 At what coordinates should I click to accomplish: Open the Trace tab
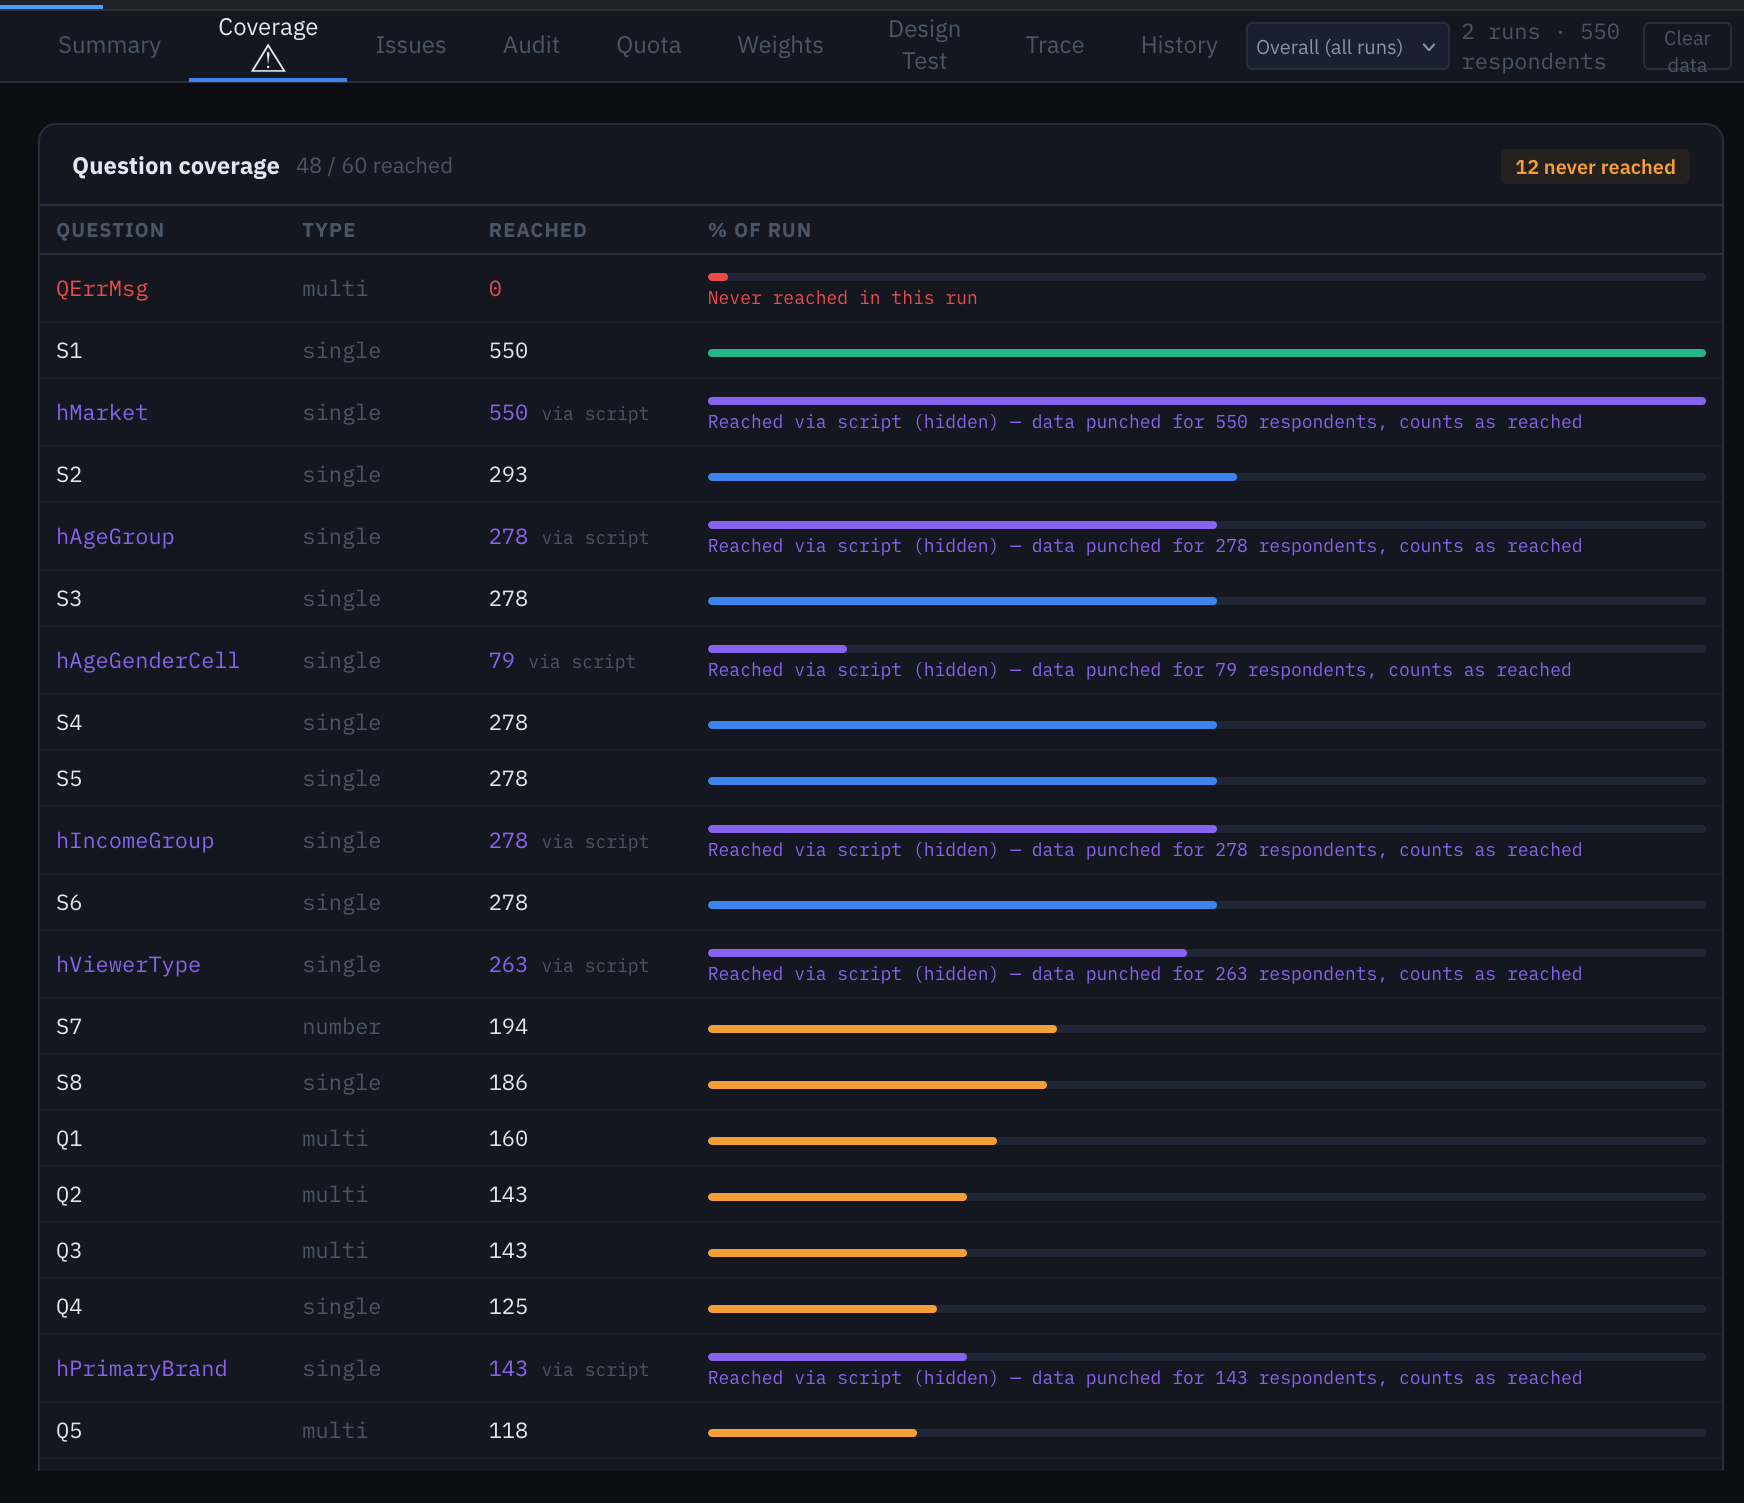coord(1054,45)
